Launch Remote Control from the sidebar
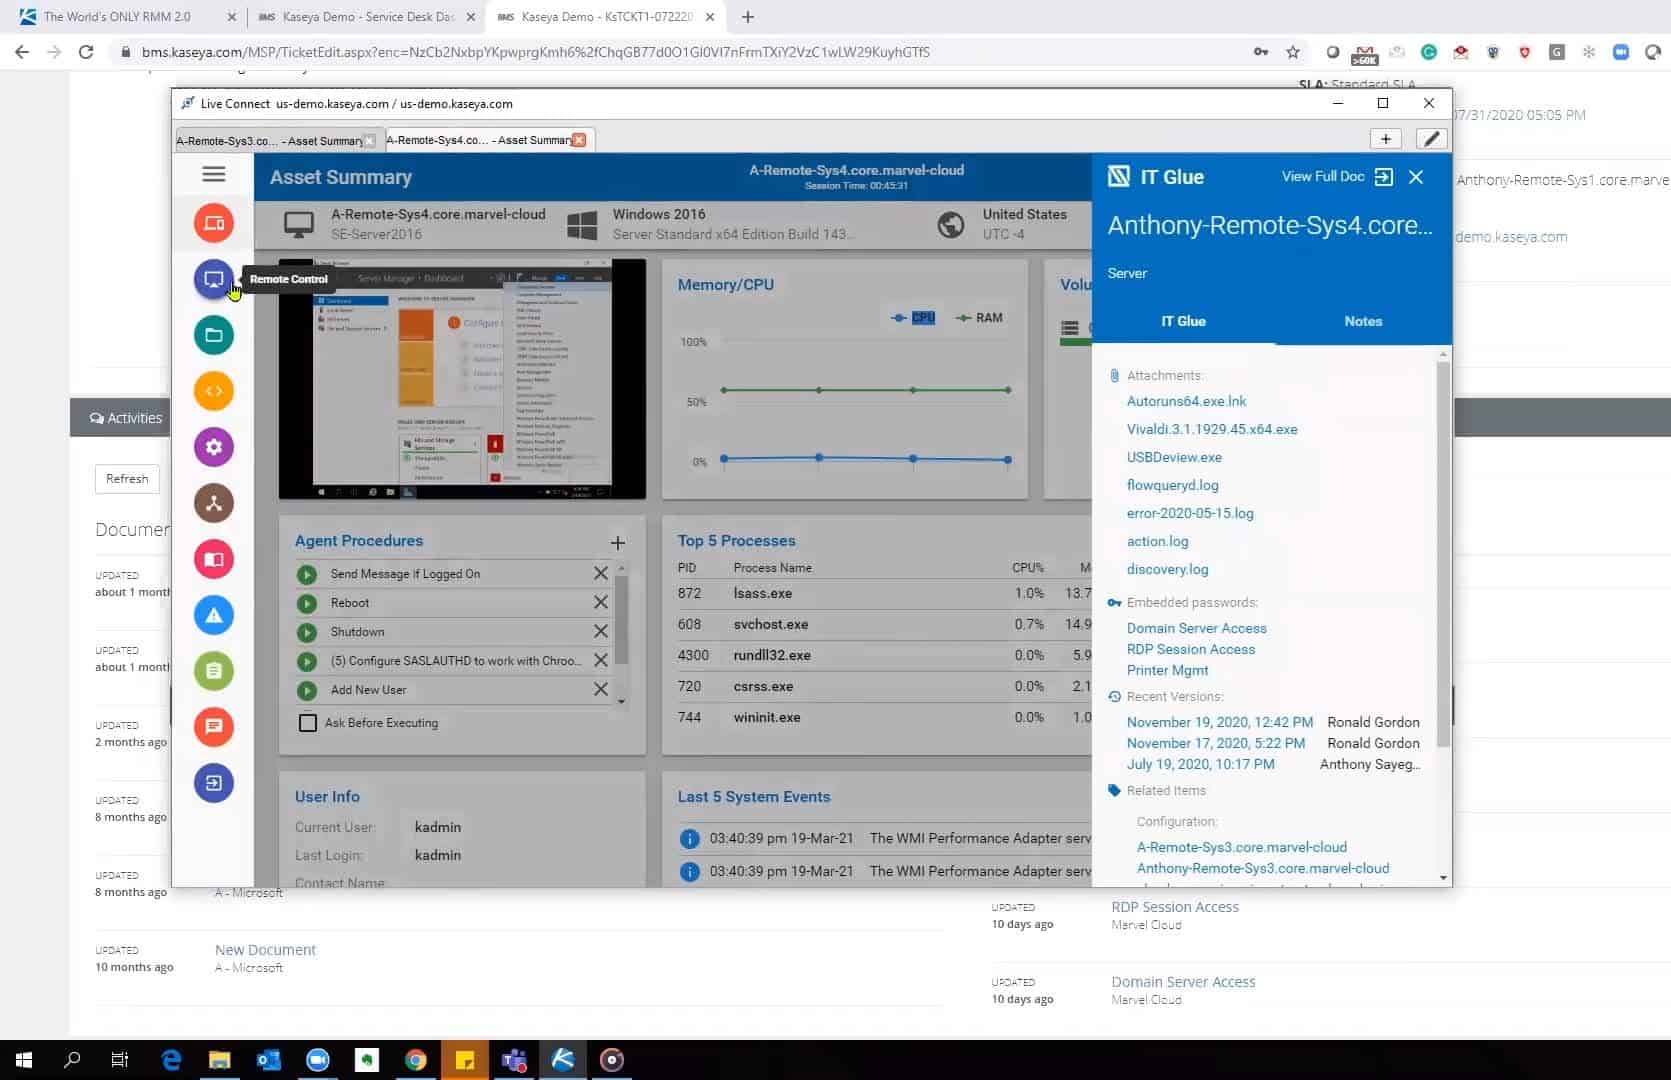Screen dimensions: 1671x1080 click(214, 279)
